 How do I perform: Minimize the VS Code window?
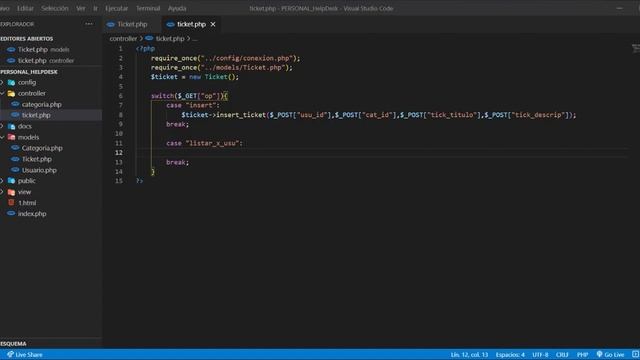click(x=619, y=8)
